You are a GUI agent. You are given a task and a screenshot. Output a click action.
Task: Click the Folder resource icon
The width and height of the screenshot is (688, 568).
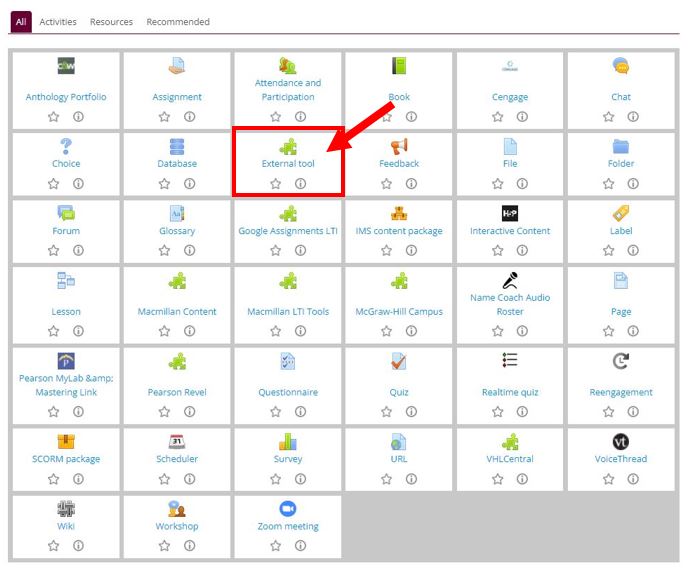(621, 146)
